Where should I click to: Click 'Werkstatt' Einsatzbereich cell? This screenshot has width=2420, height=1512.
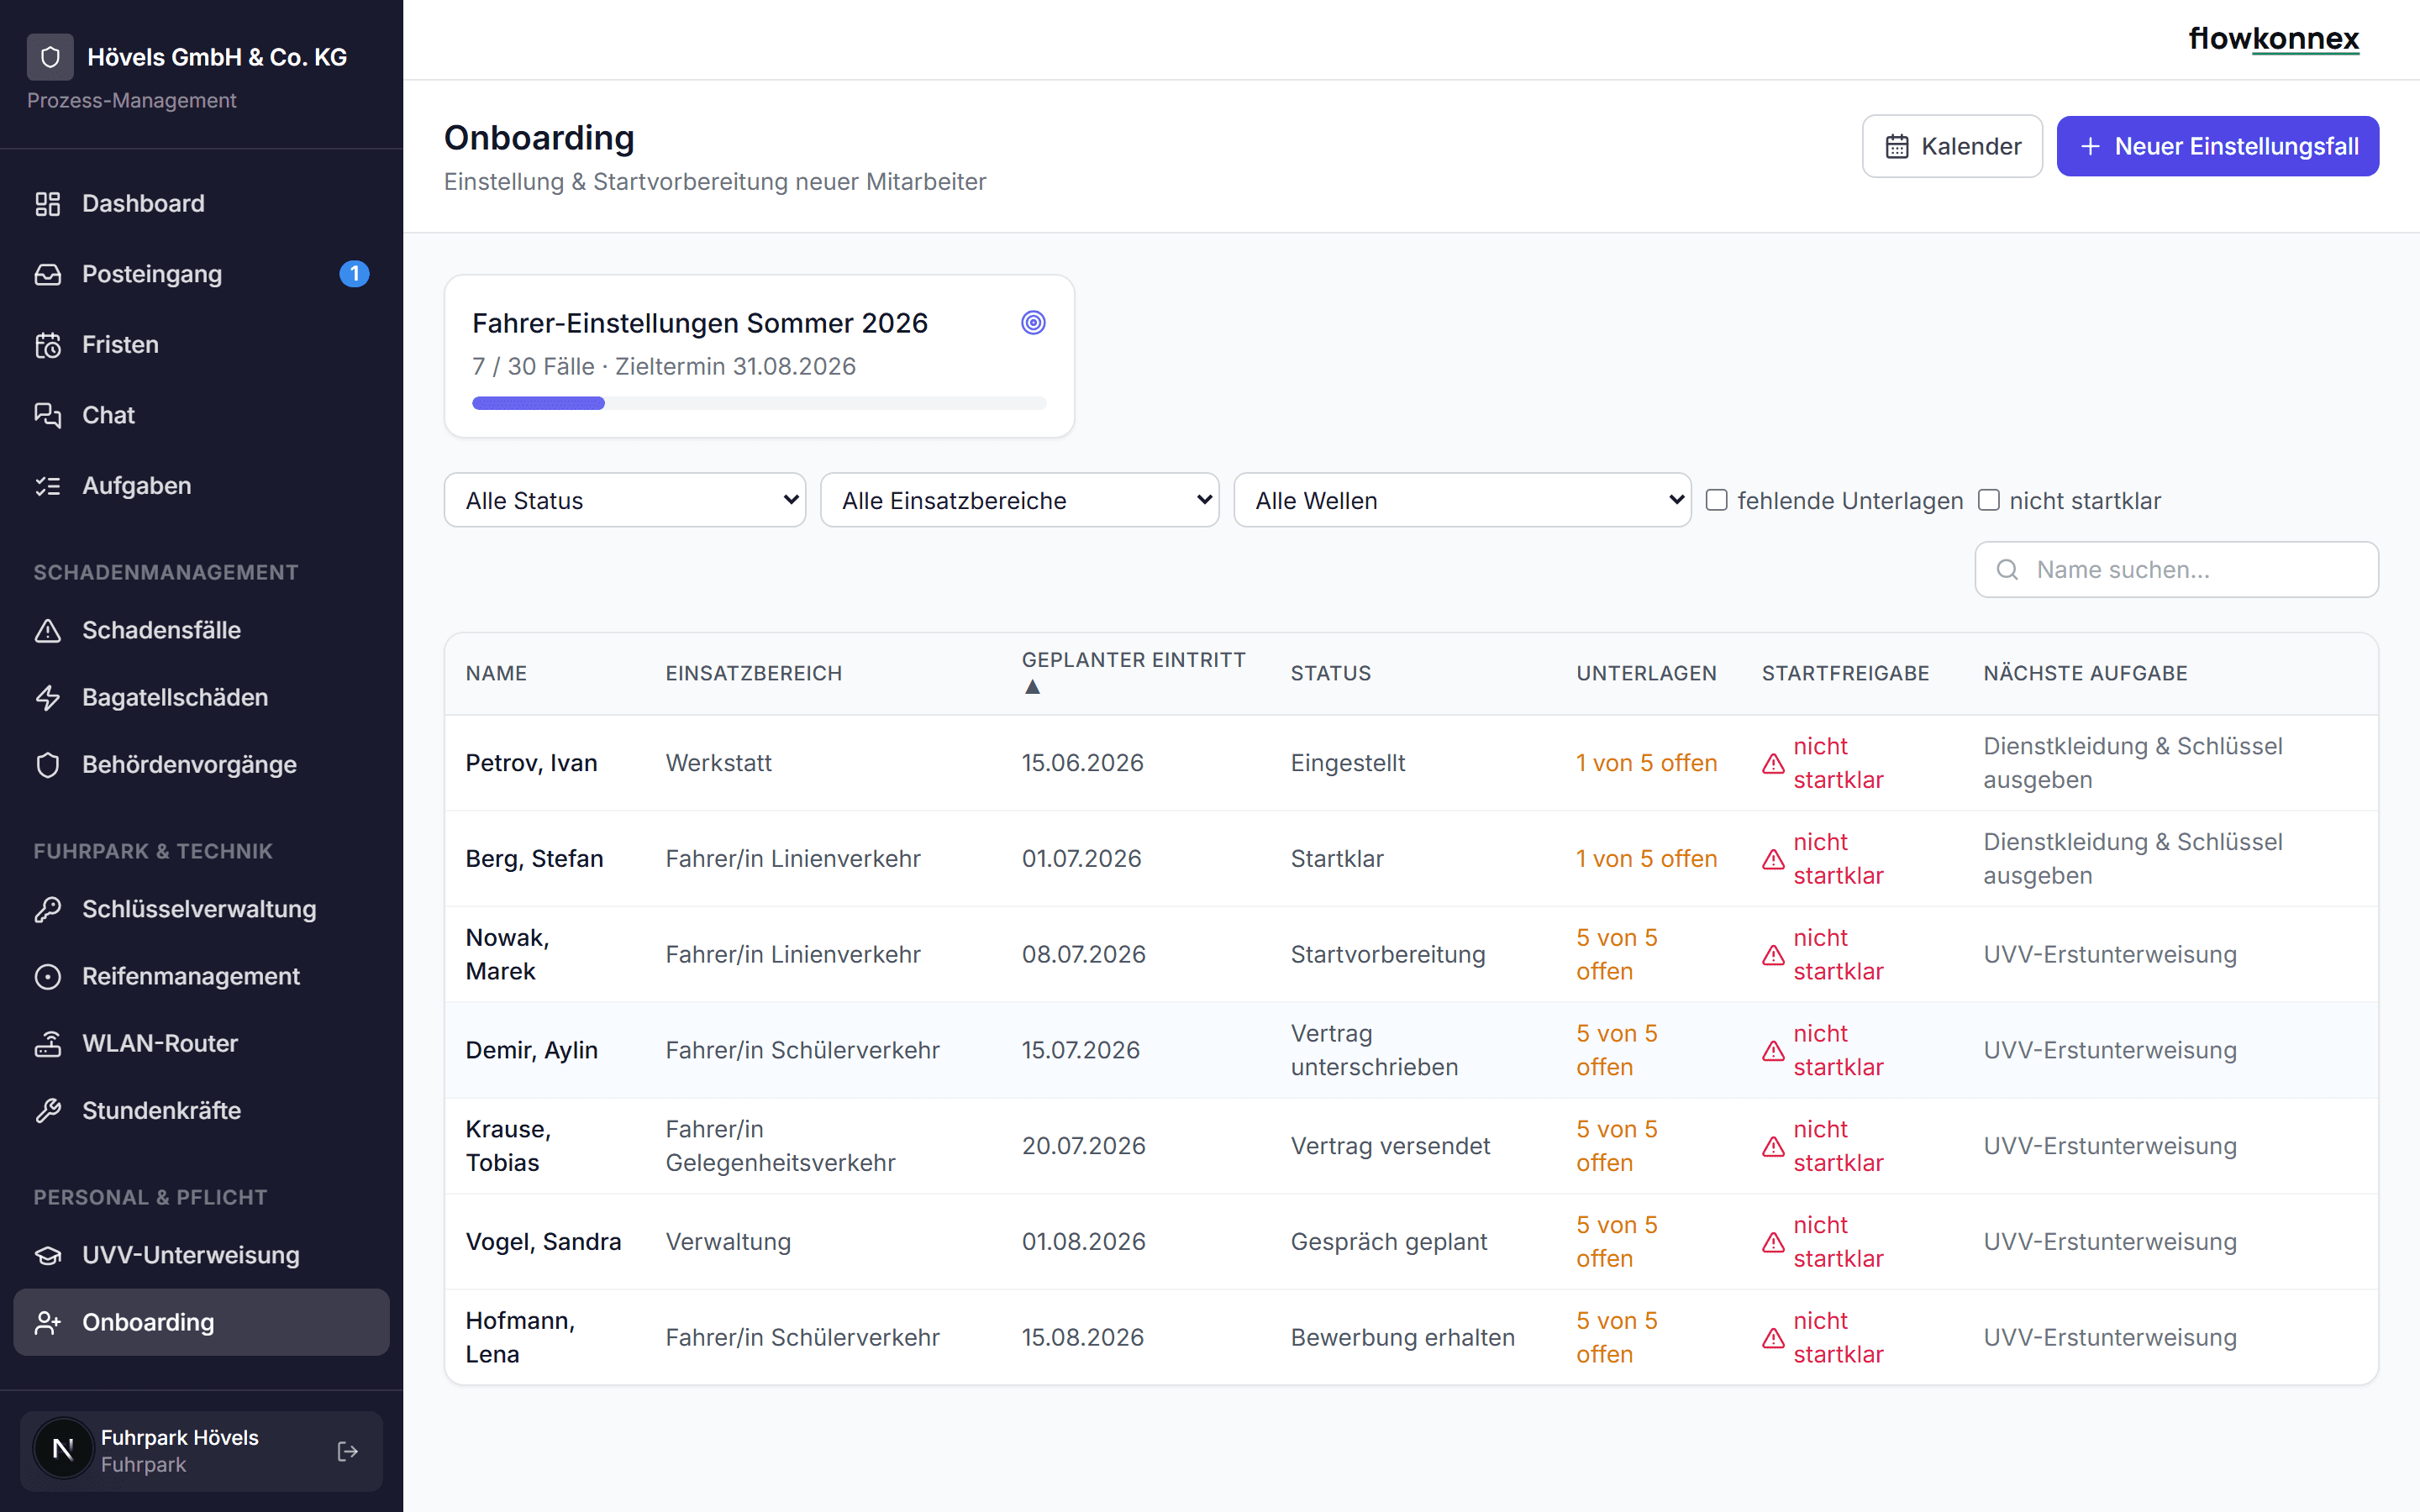719,763
